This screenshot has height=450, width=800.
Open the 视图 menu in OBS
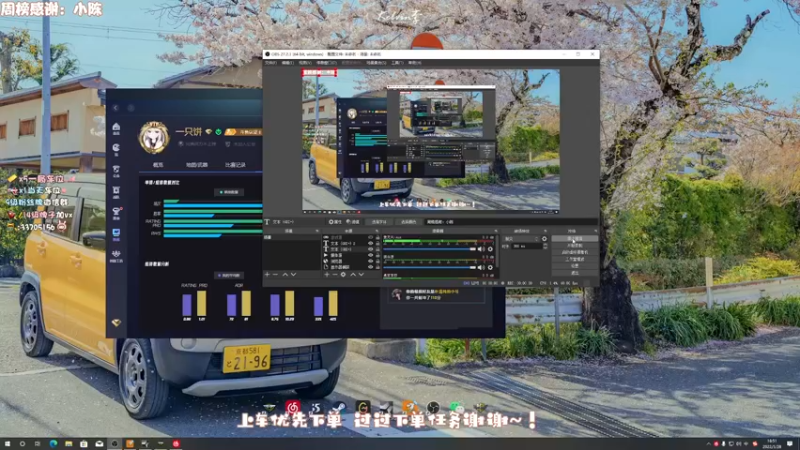(x=305, y=63)
